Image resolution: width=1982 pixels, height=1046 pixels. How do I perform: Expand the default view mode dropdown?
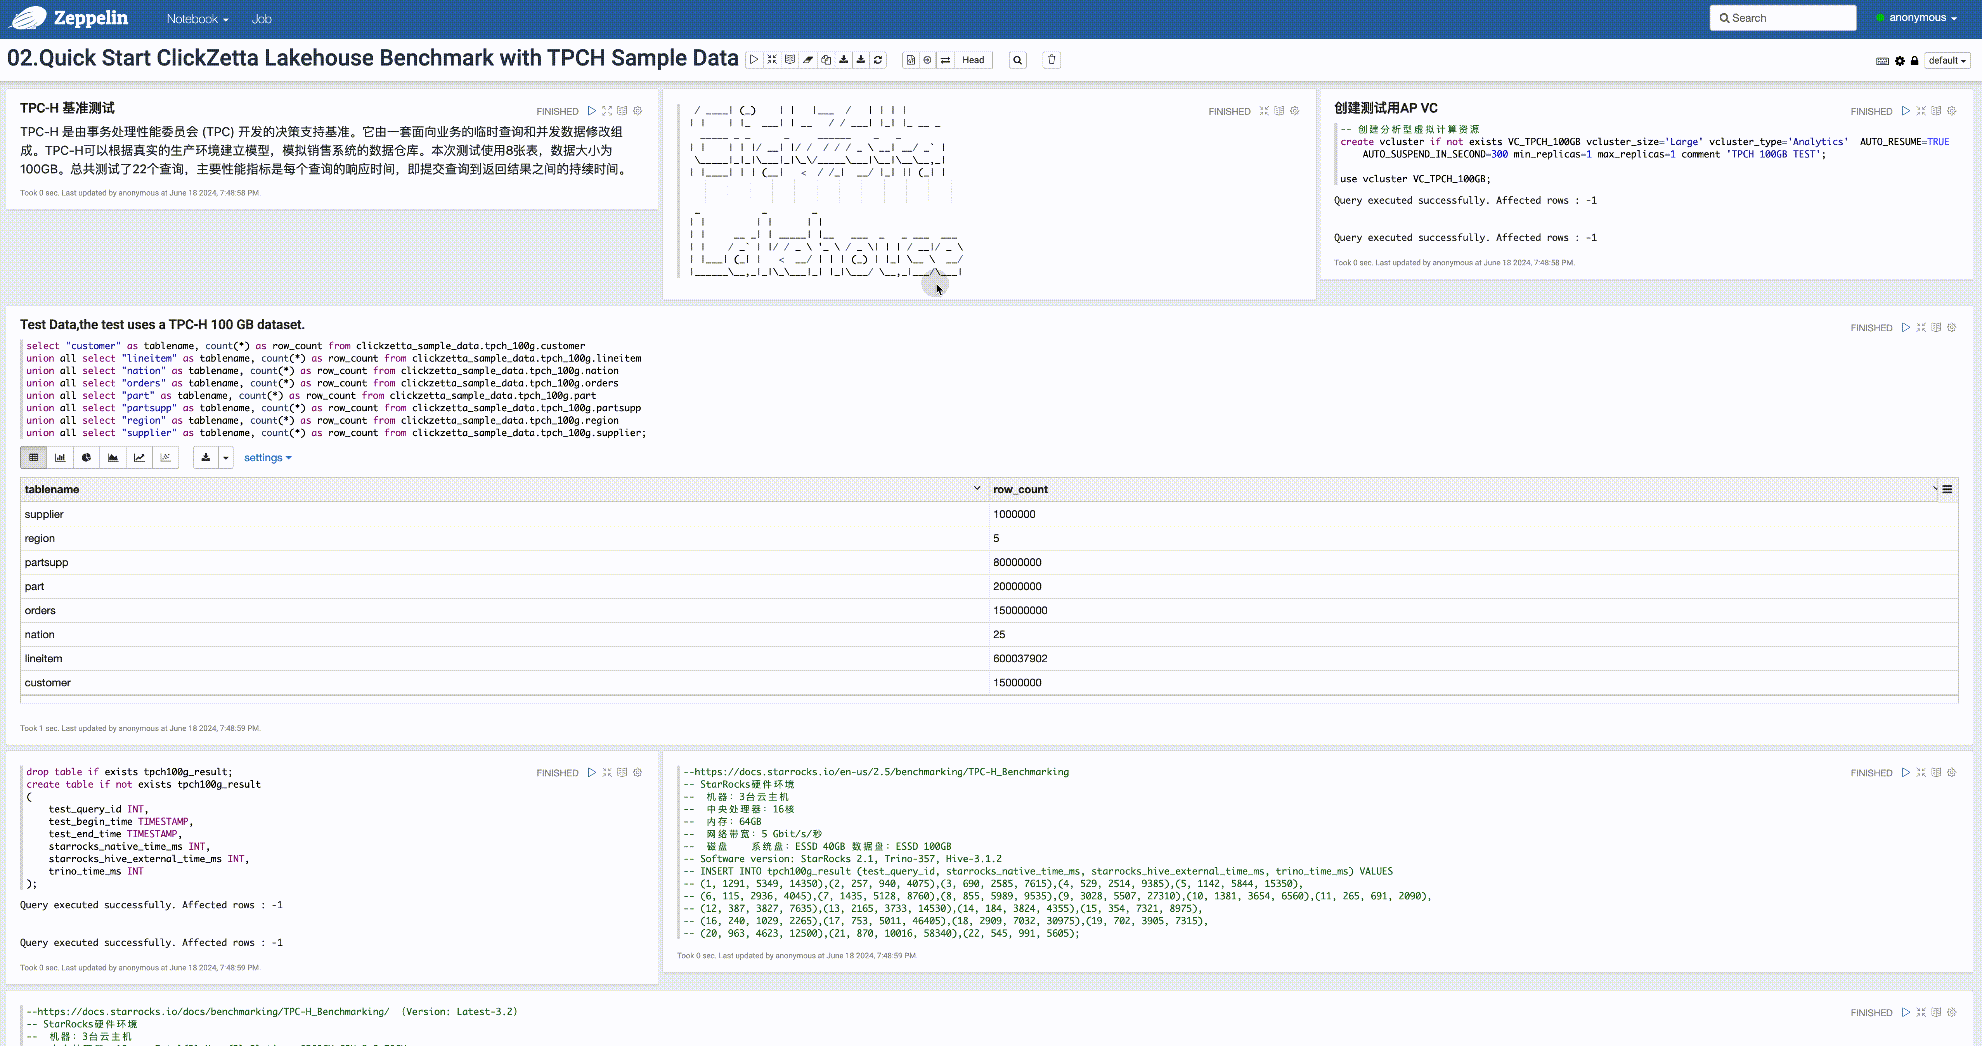1946,61
